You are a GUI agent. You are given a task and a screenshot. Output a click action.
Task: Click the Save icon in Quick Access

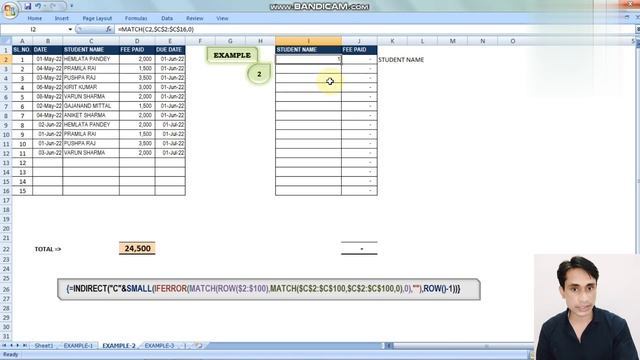coord(27,6)
